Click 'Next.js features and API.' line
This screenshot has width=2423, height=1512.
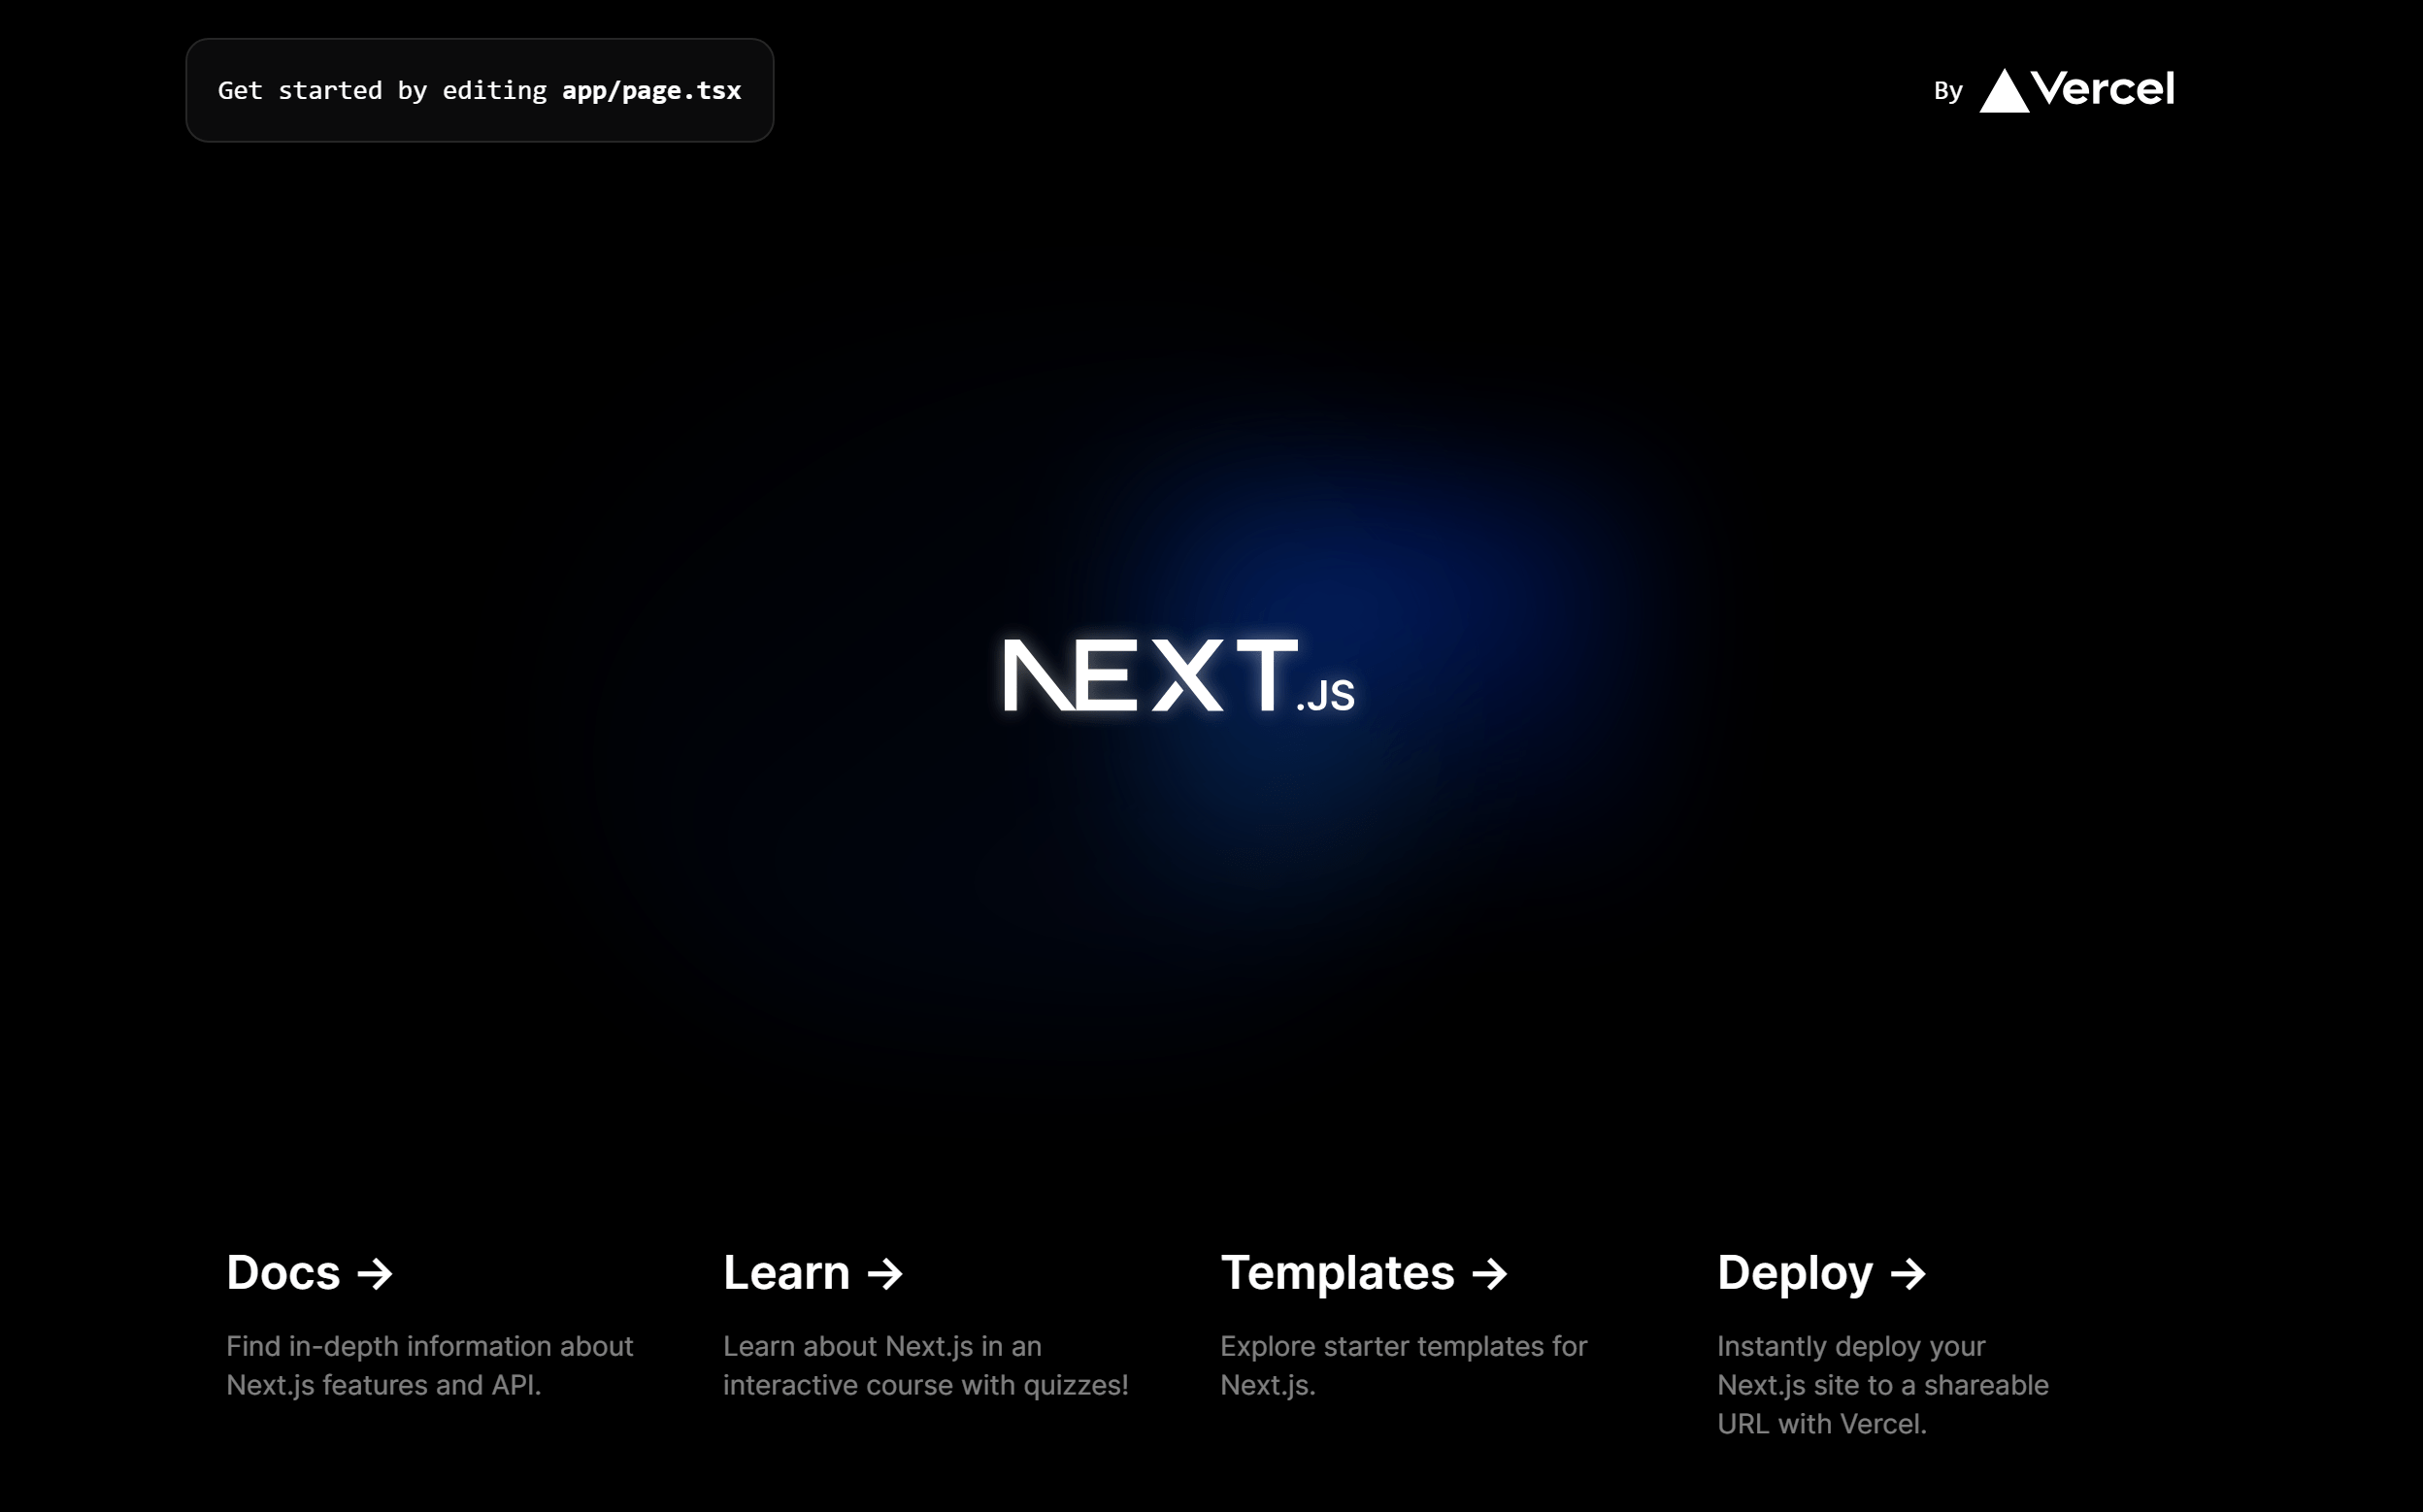click(x=384, y=1385)
